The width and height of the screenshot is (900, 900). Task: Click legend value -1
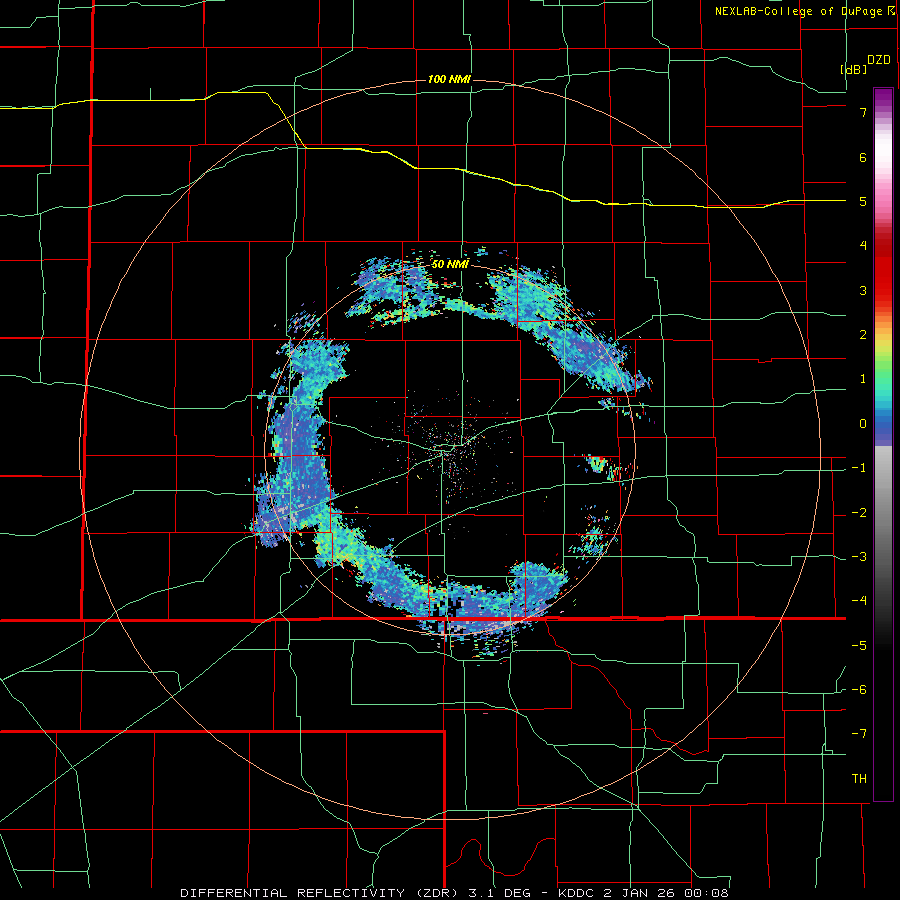click(x=859, y=468)
